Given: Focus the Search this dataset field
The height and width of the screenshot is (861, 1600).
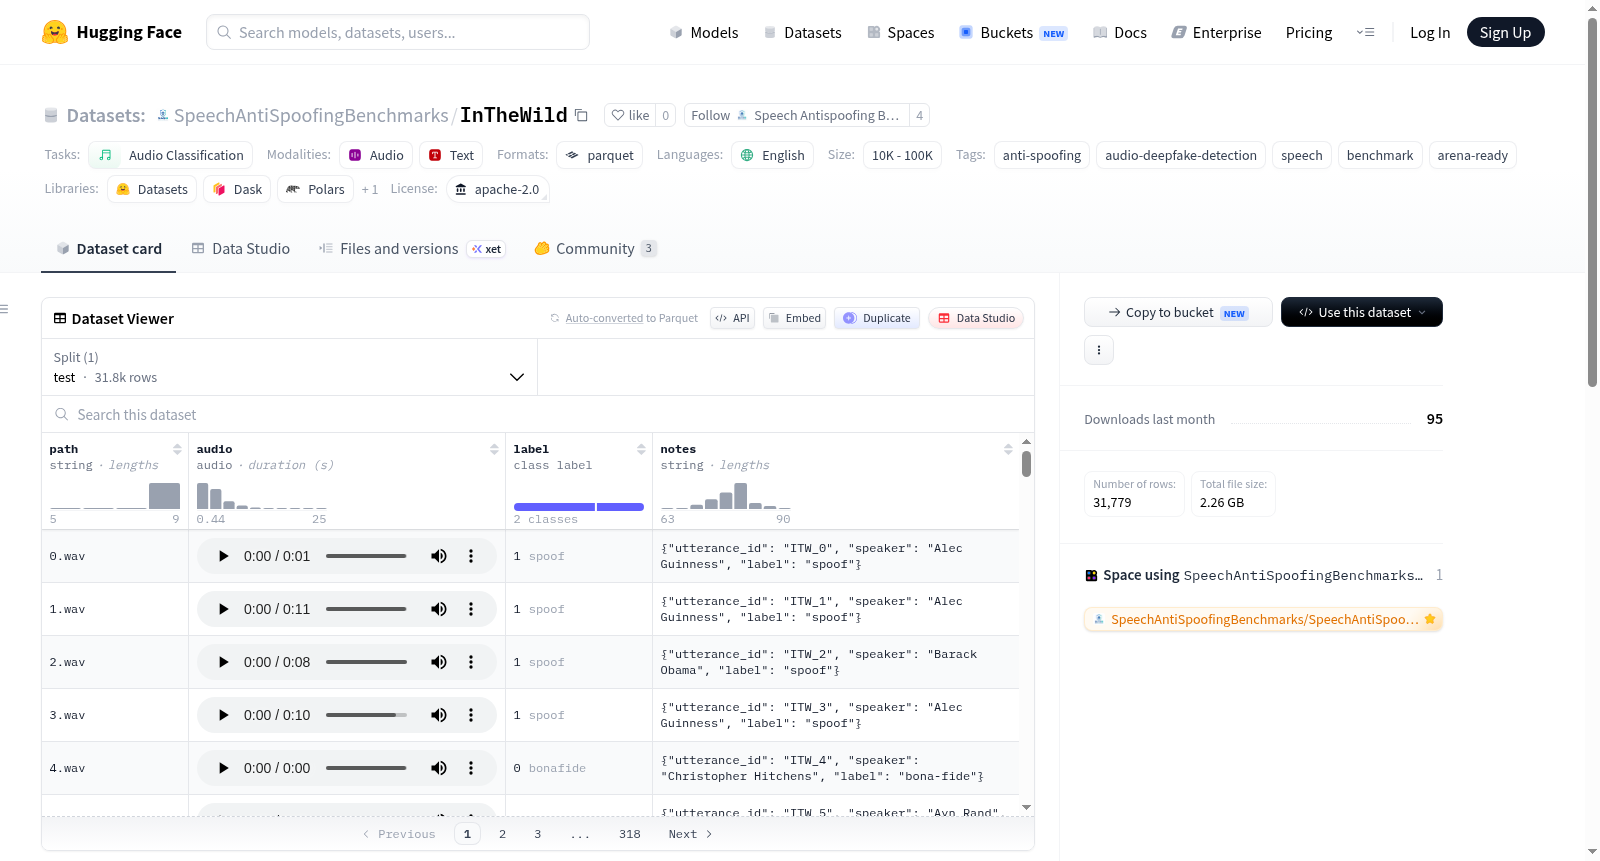Looking at the screenshot, I should [538, 414].
